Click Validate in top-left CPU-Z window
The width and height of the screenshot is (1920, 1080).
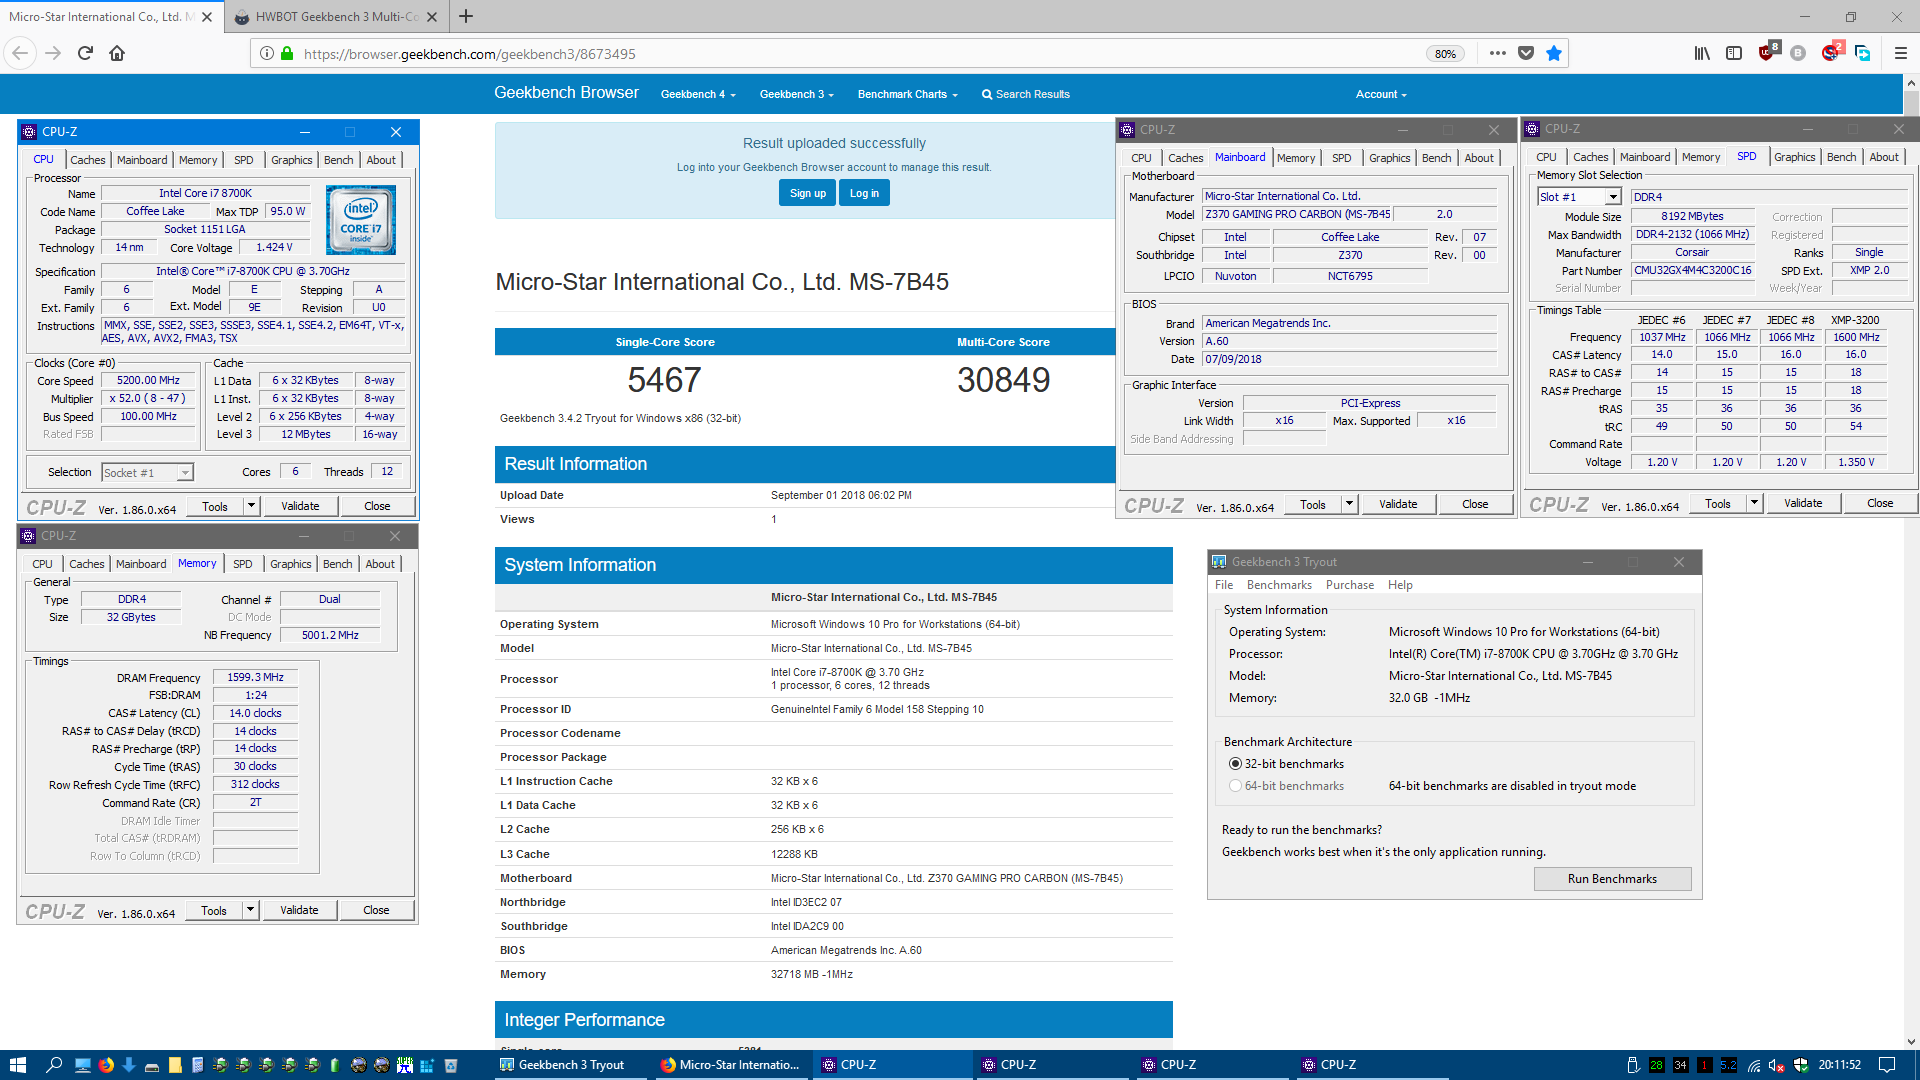click(x=300, y=506)
